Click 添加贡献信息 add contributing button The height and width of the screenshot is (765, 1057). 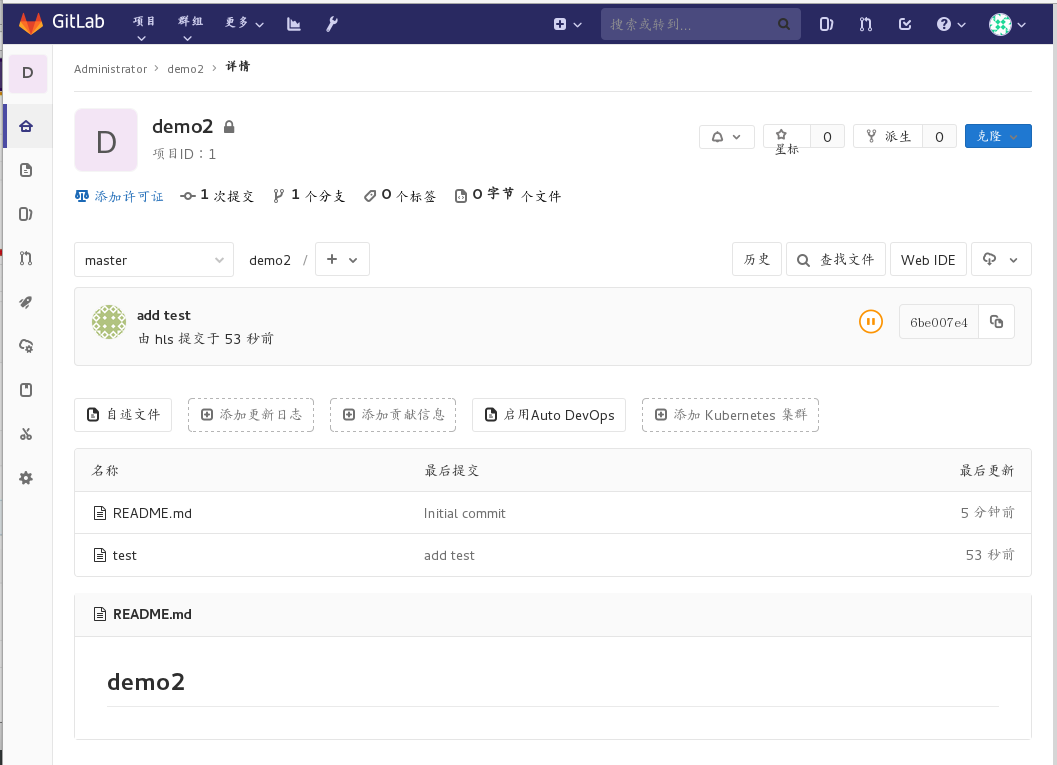click(x=393, y=415)
